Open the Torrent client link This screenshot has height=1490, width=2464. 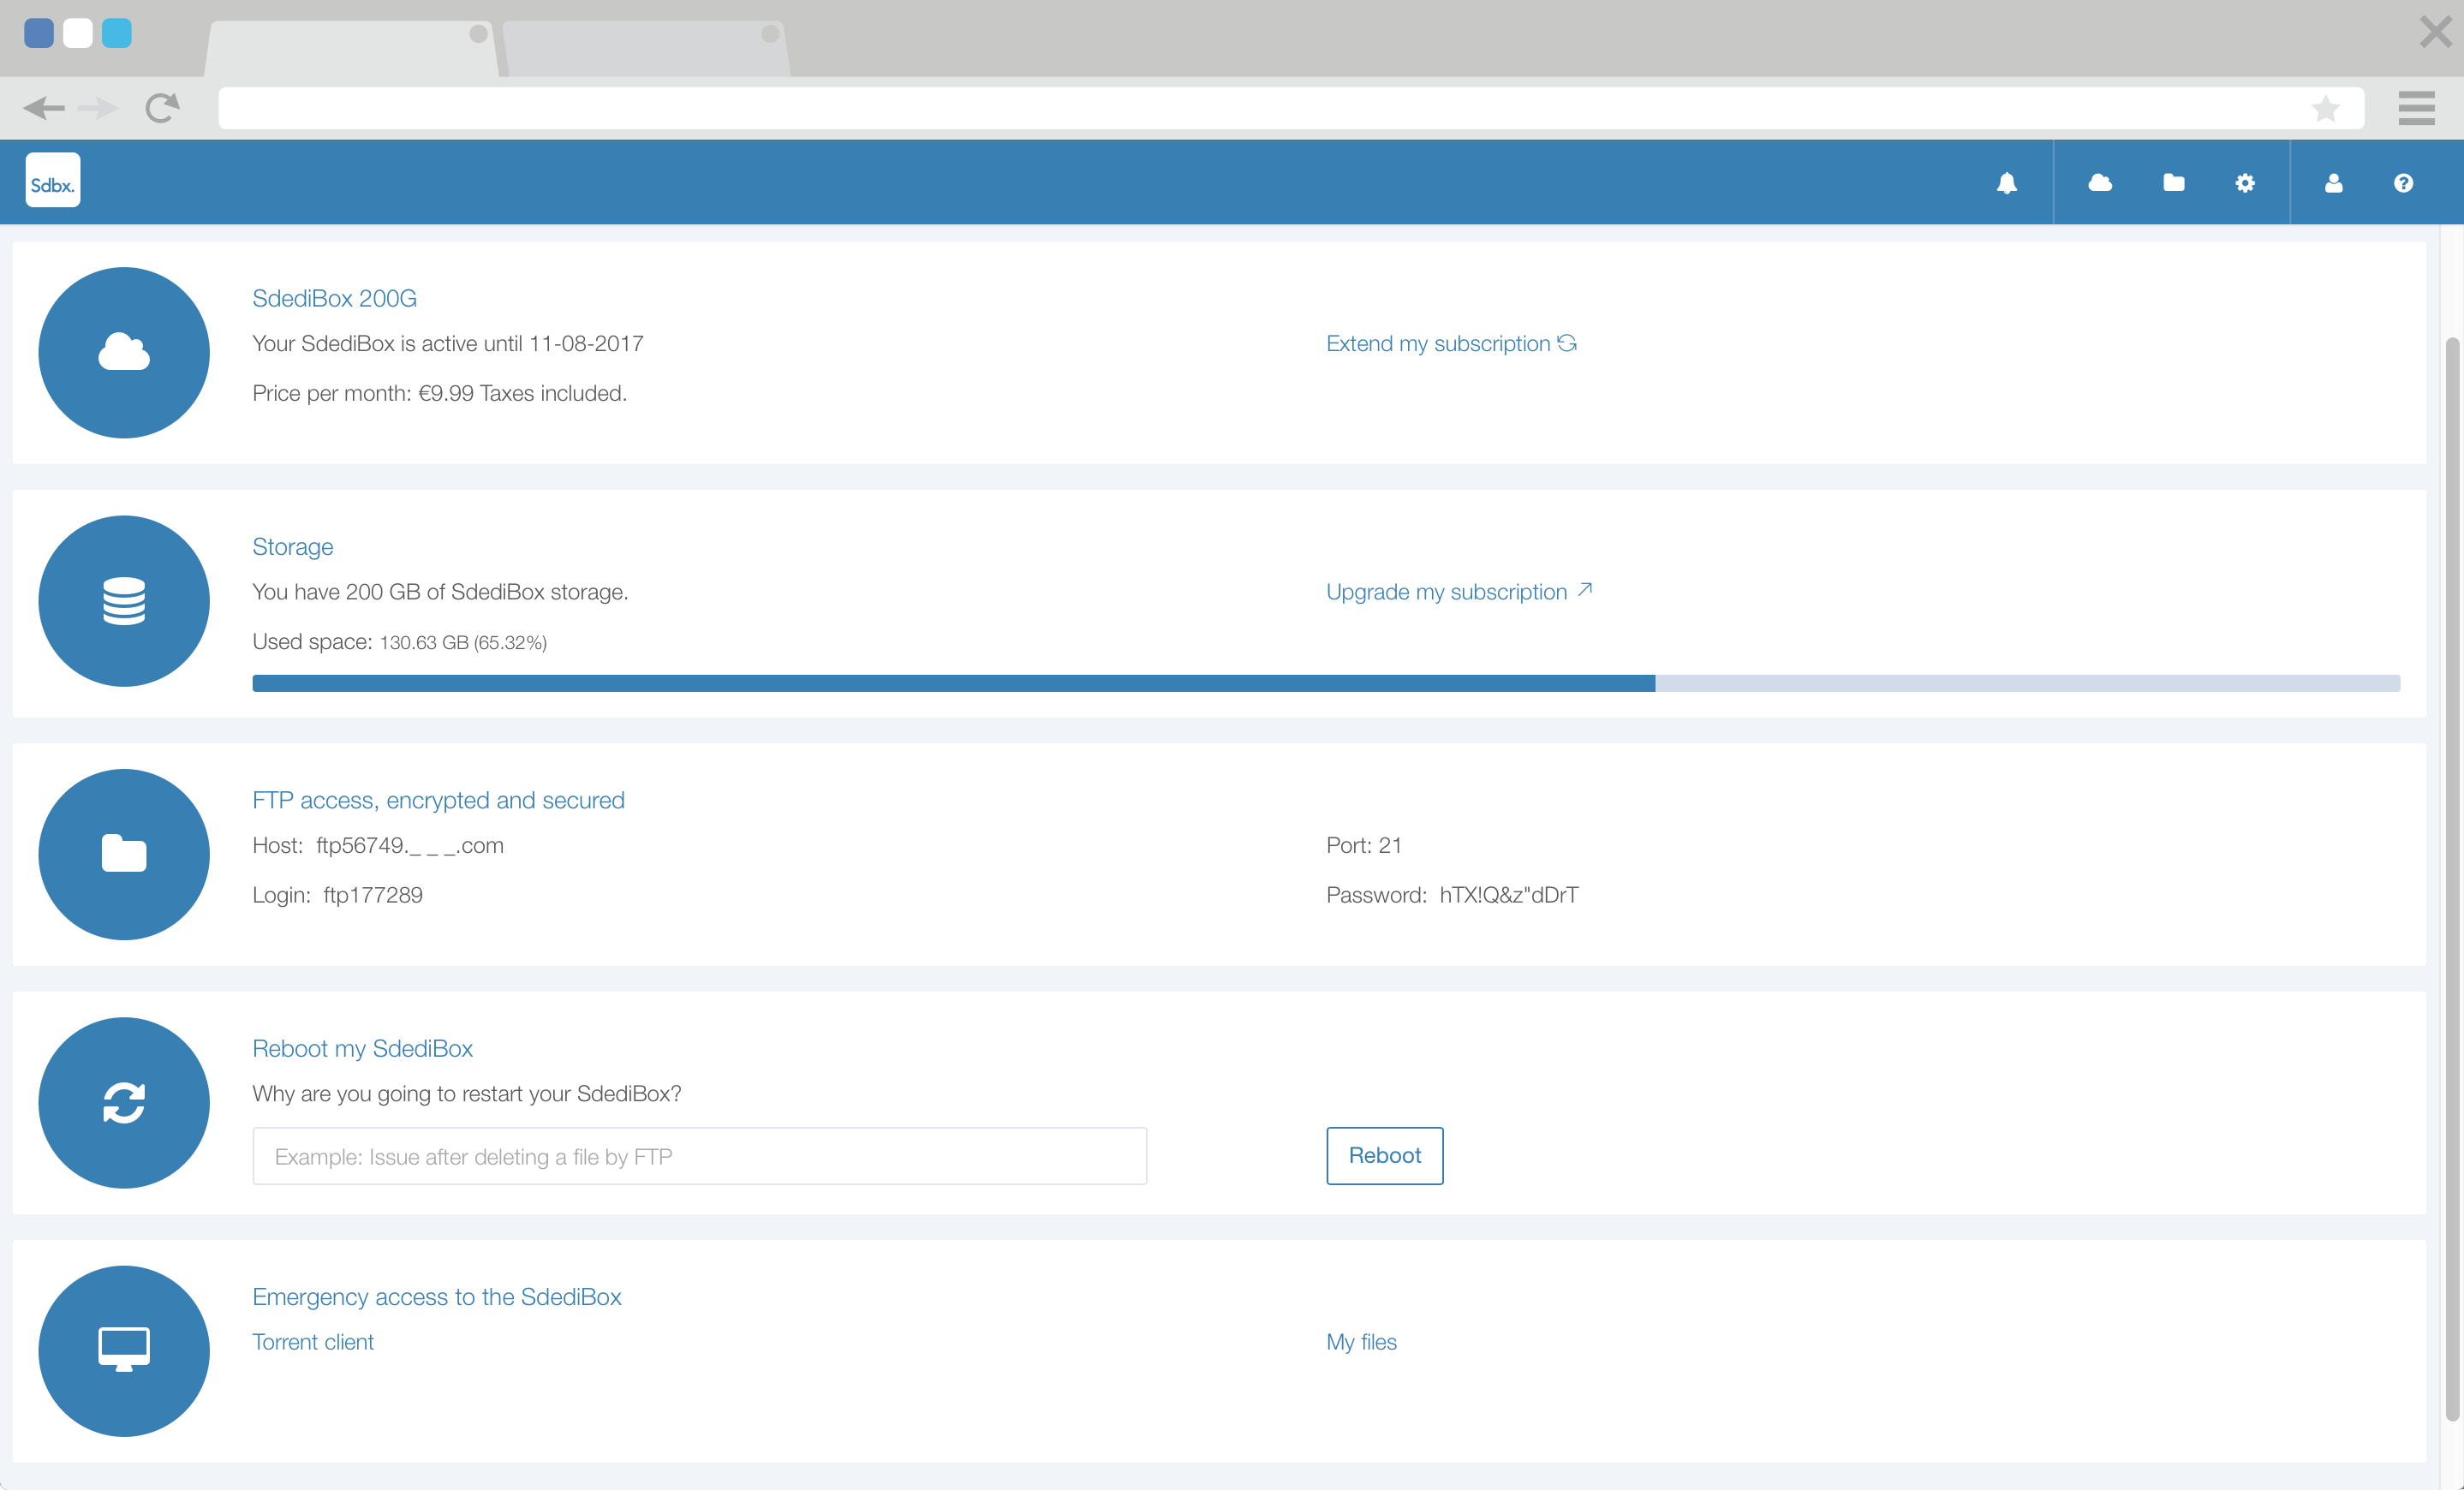point(312,1342)
